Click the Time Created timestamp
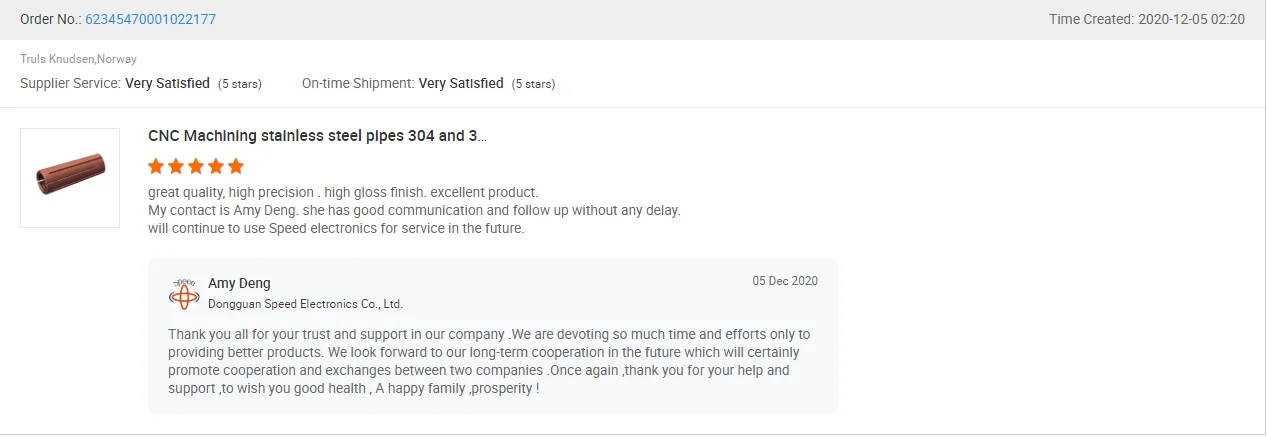 1146,19
